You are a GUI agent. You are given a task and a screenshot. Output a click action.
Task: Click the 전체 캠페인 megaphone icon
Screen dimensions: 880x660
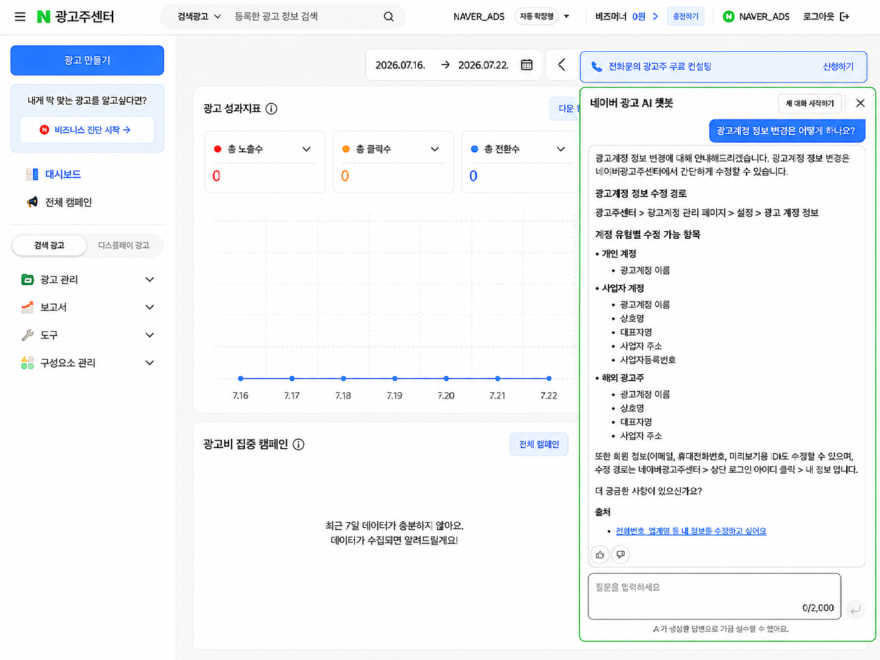click(32, 202)
